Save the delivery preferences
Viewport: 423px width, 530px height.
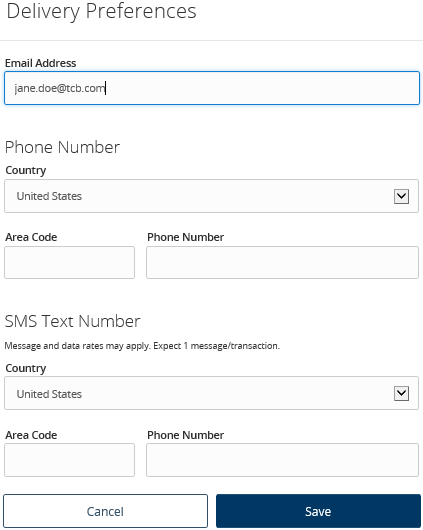[318, 511]
